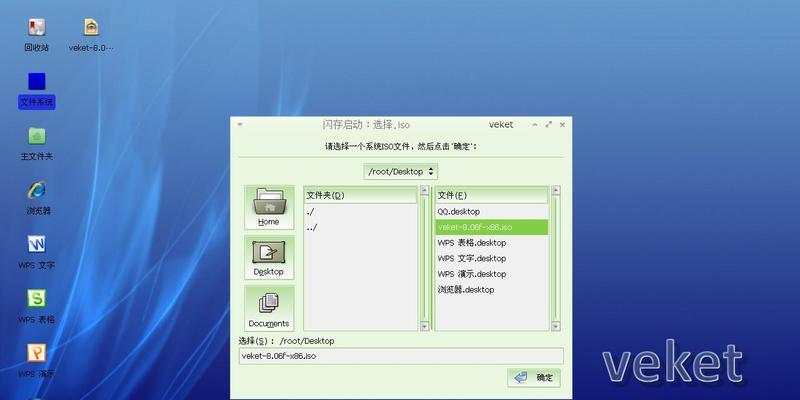
Task: Click the up arrow of the file list scrollbar
Action: (556, 190)
